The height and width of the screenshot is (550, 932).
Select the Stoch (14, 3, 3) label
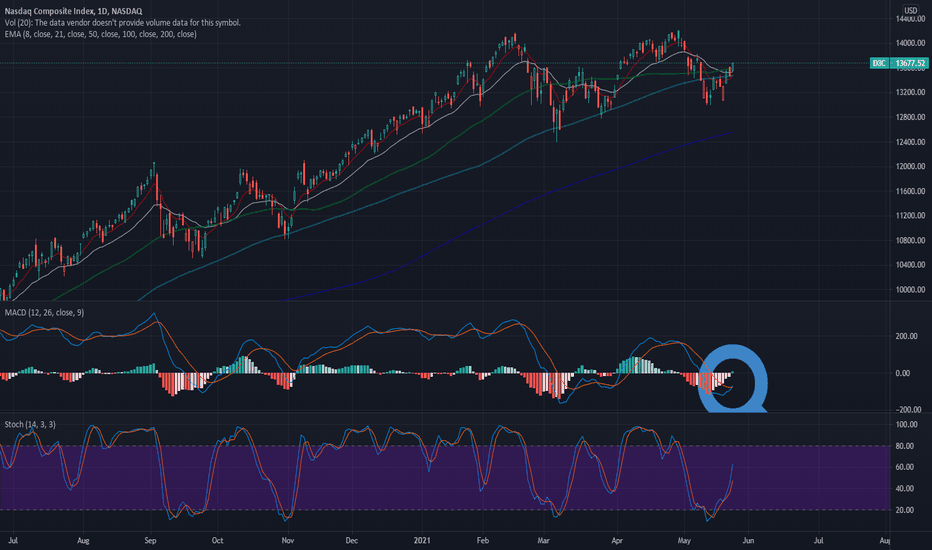[30, 424]
